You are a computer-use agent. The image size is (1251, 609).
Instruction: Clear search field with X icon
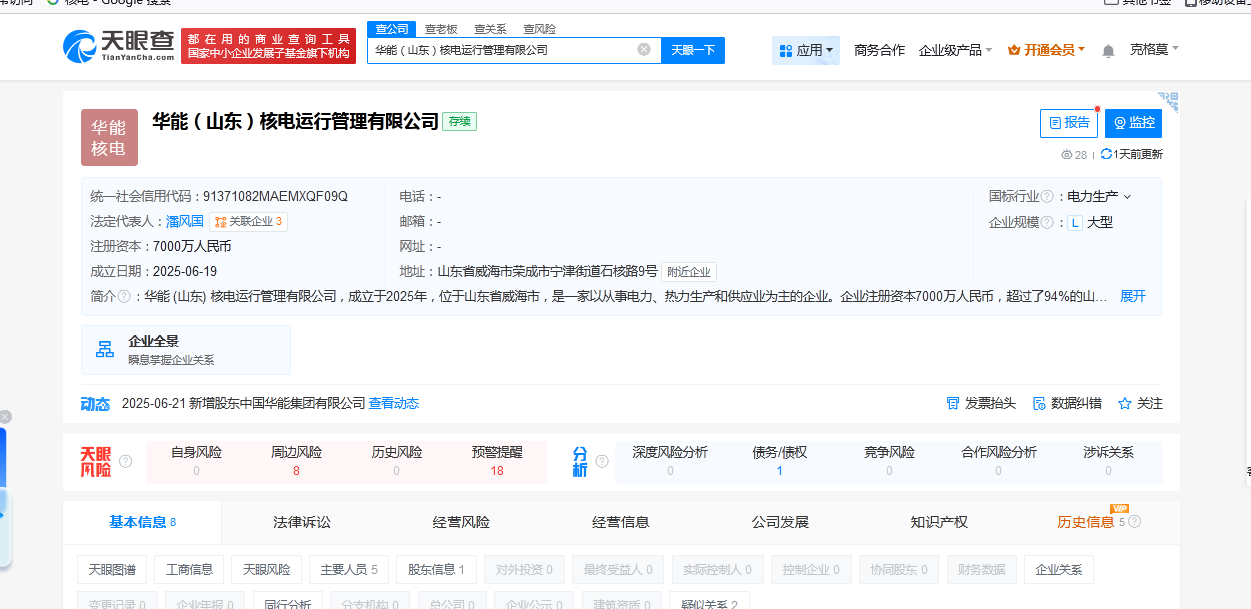(x=644, y=50)
